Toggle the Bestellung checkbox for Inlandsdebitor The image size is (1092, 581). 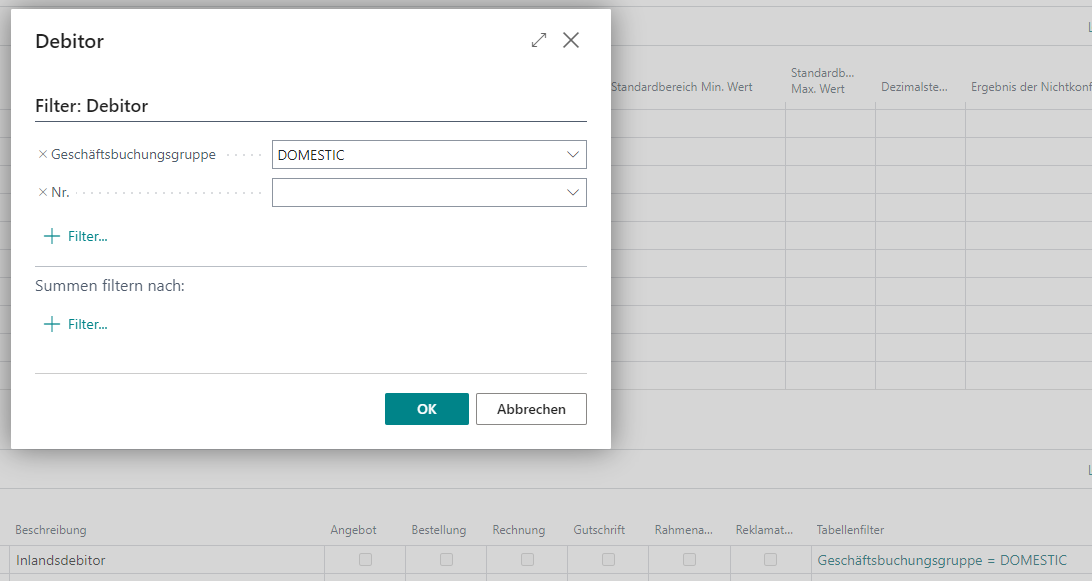click(x=446, y=560)
